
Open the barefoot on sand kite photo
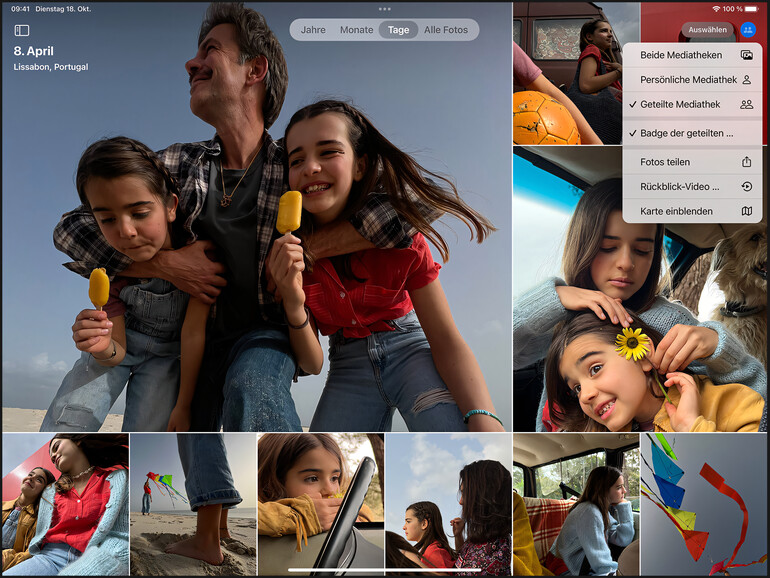(x=193, y=504)
